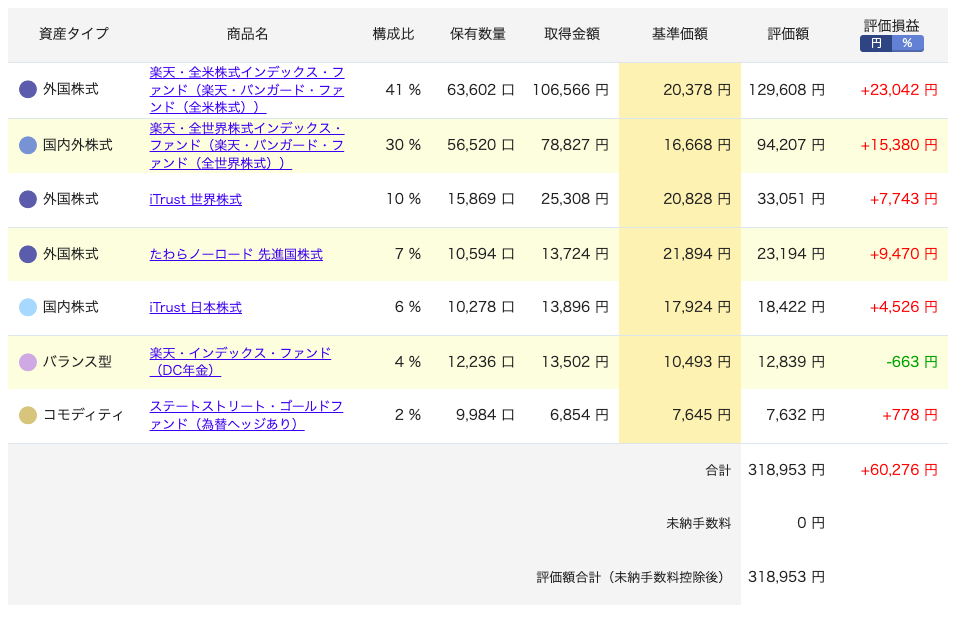Open 楽天・全世界株式インデックス・ファンド link
Viewport: 963px width, 621px height.
pyautogui.click(x=247, y=146)
